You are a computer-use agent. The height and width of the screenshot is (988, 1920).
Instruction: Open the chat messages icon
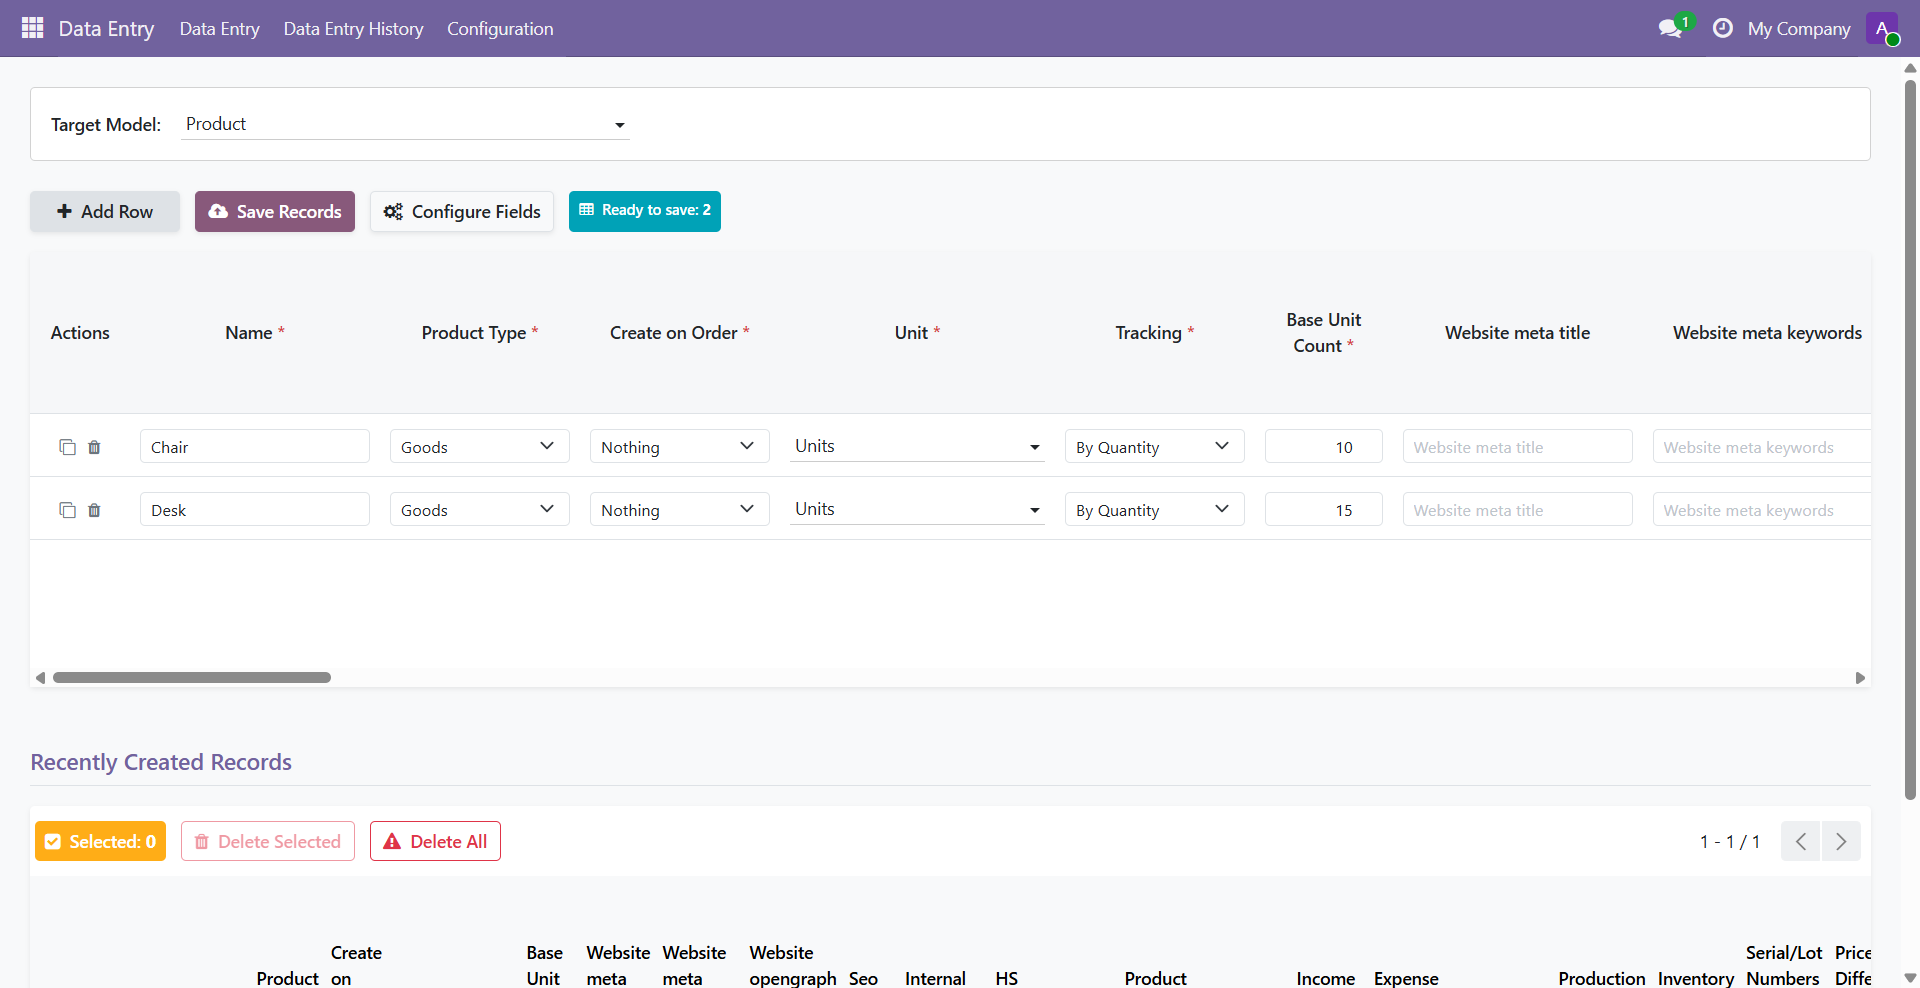1669,28
